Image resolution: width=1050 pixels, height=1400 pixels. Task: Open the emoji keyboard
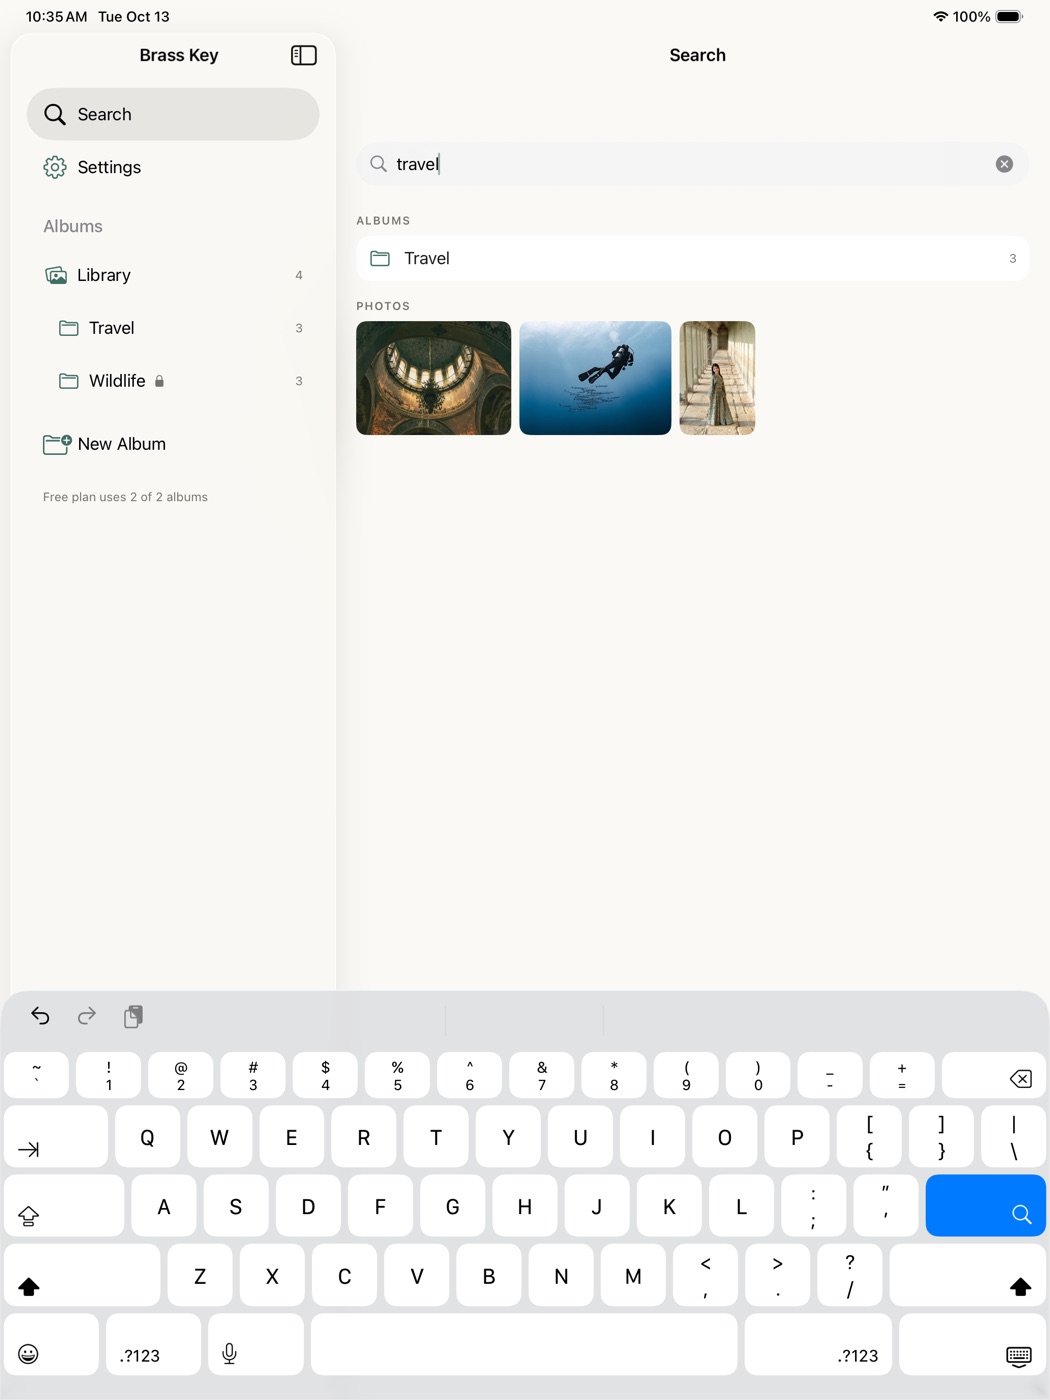pyautogui.click(x=51, y=1345)
